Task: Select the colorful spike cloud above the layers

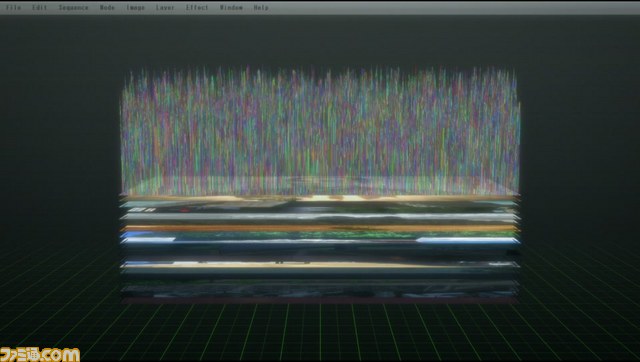Action: point(320,131)
